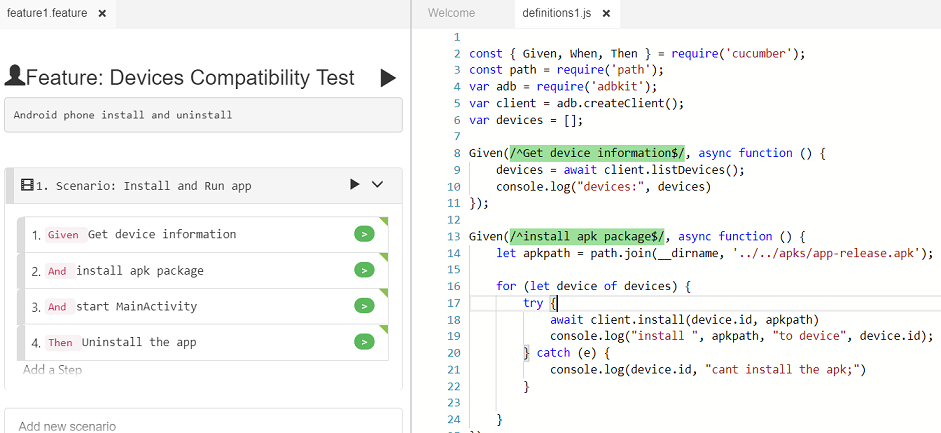This screenshot has width=941, height=433.
Task: Close the definitions1.js tab
Action: (x=606, y=13)
